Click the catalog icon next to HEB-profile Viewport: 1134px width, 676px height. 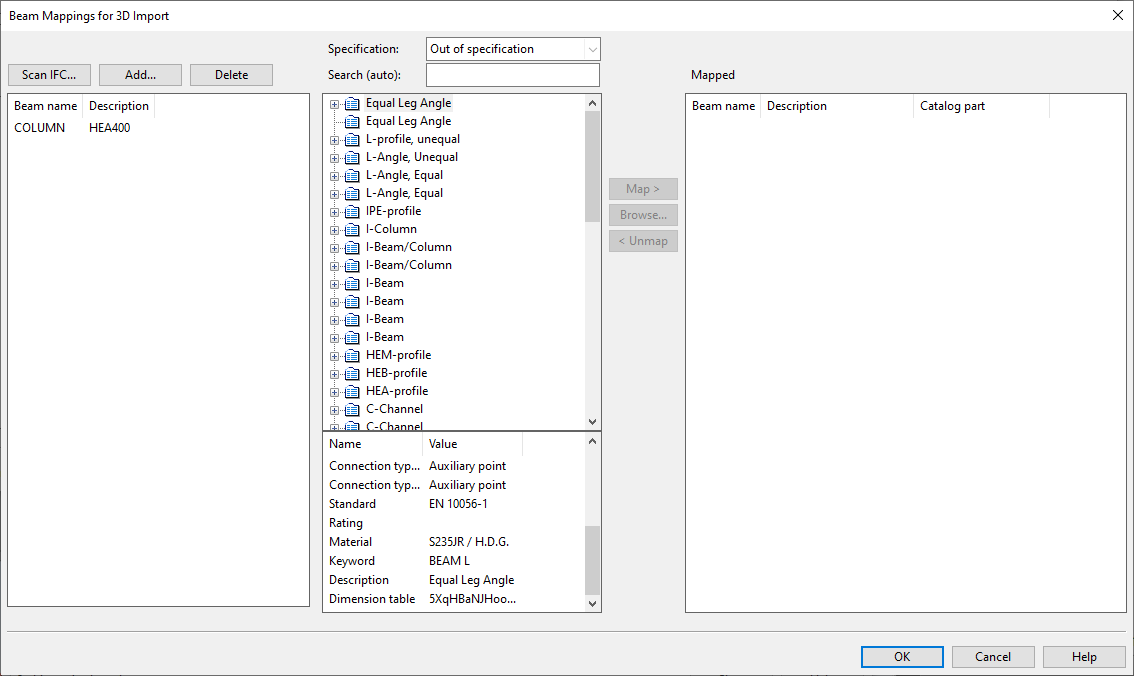[352, 373]
